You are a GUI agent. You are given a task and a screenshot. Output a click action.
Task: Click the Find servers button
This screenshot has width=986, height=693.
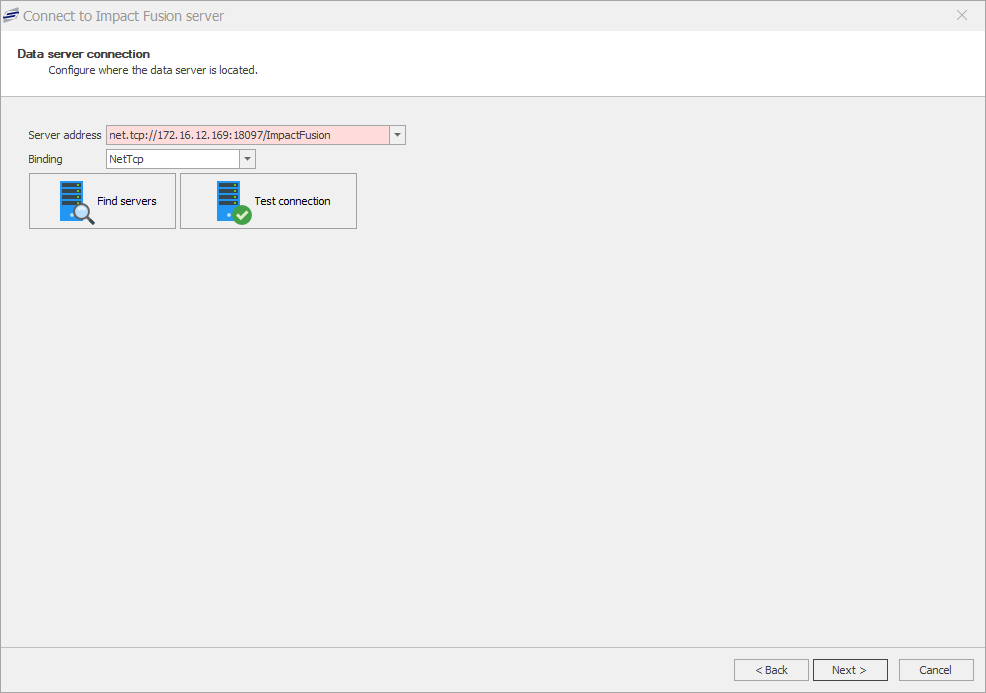pos(102,201)
